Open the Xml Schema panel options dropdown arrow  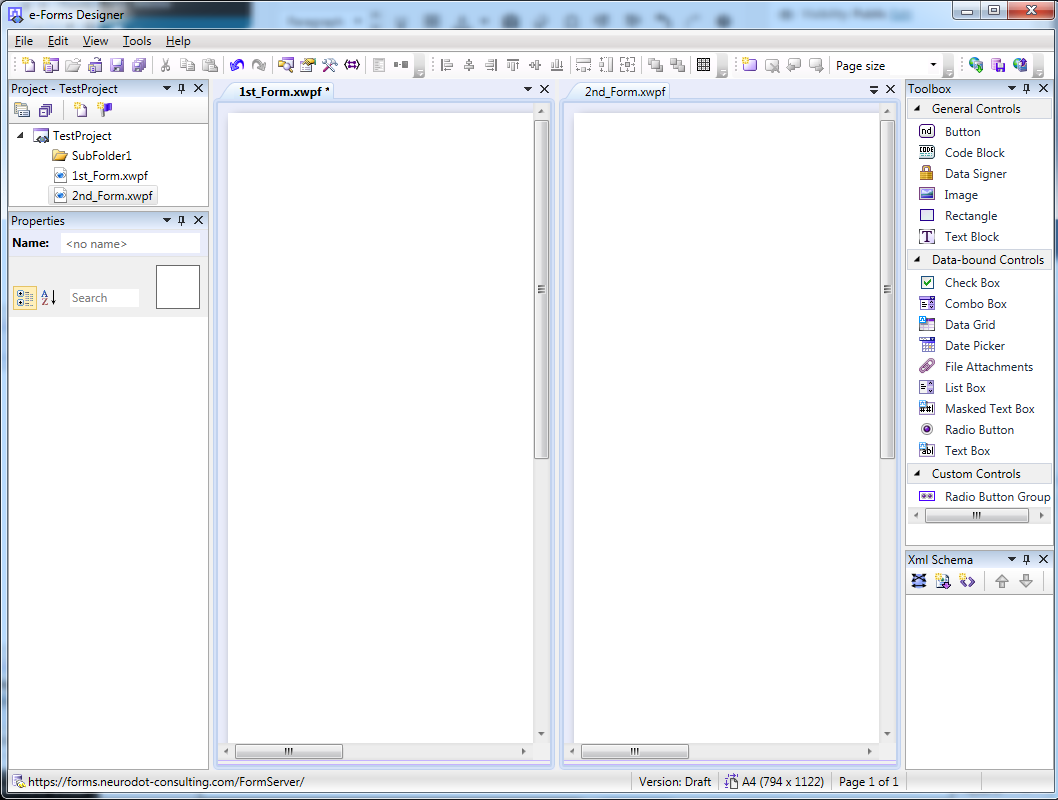point(1011,559)
